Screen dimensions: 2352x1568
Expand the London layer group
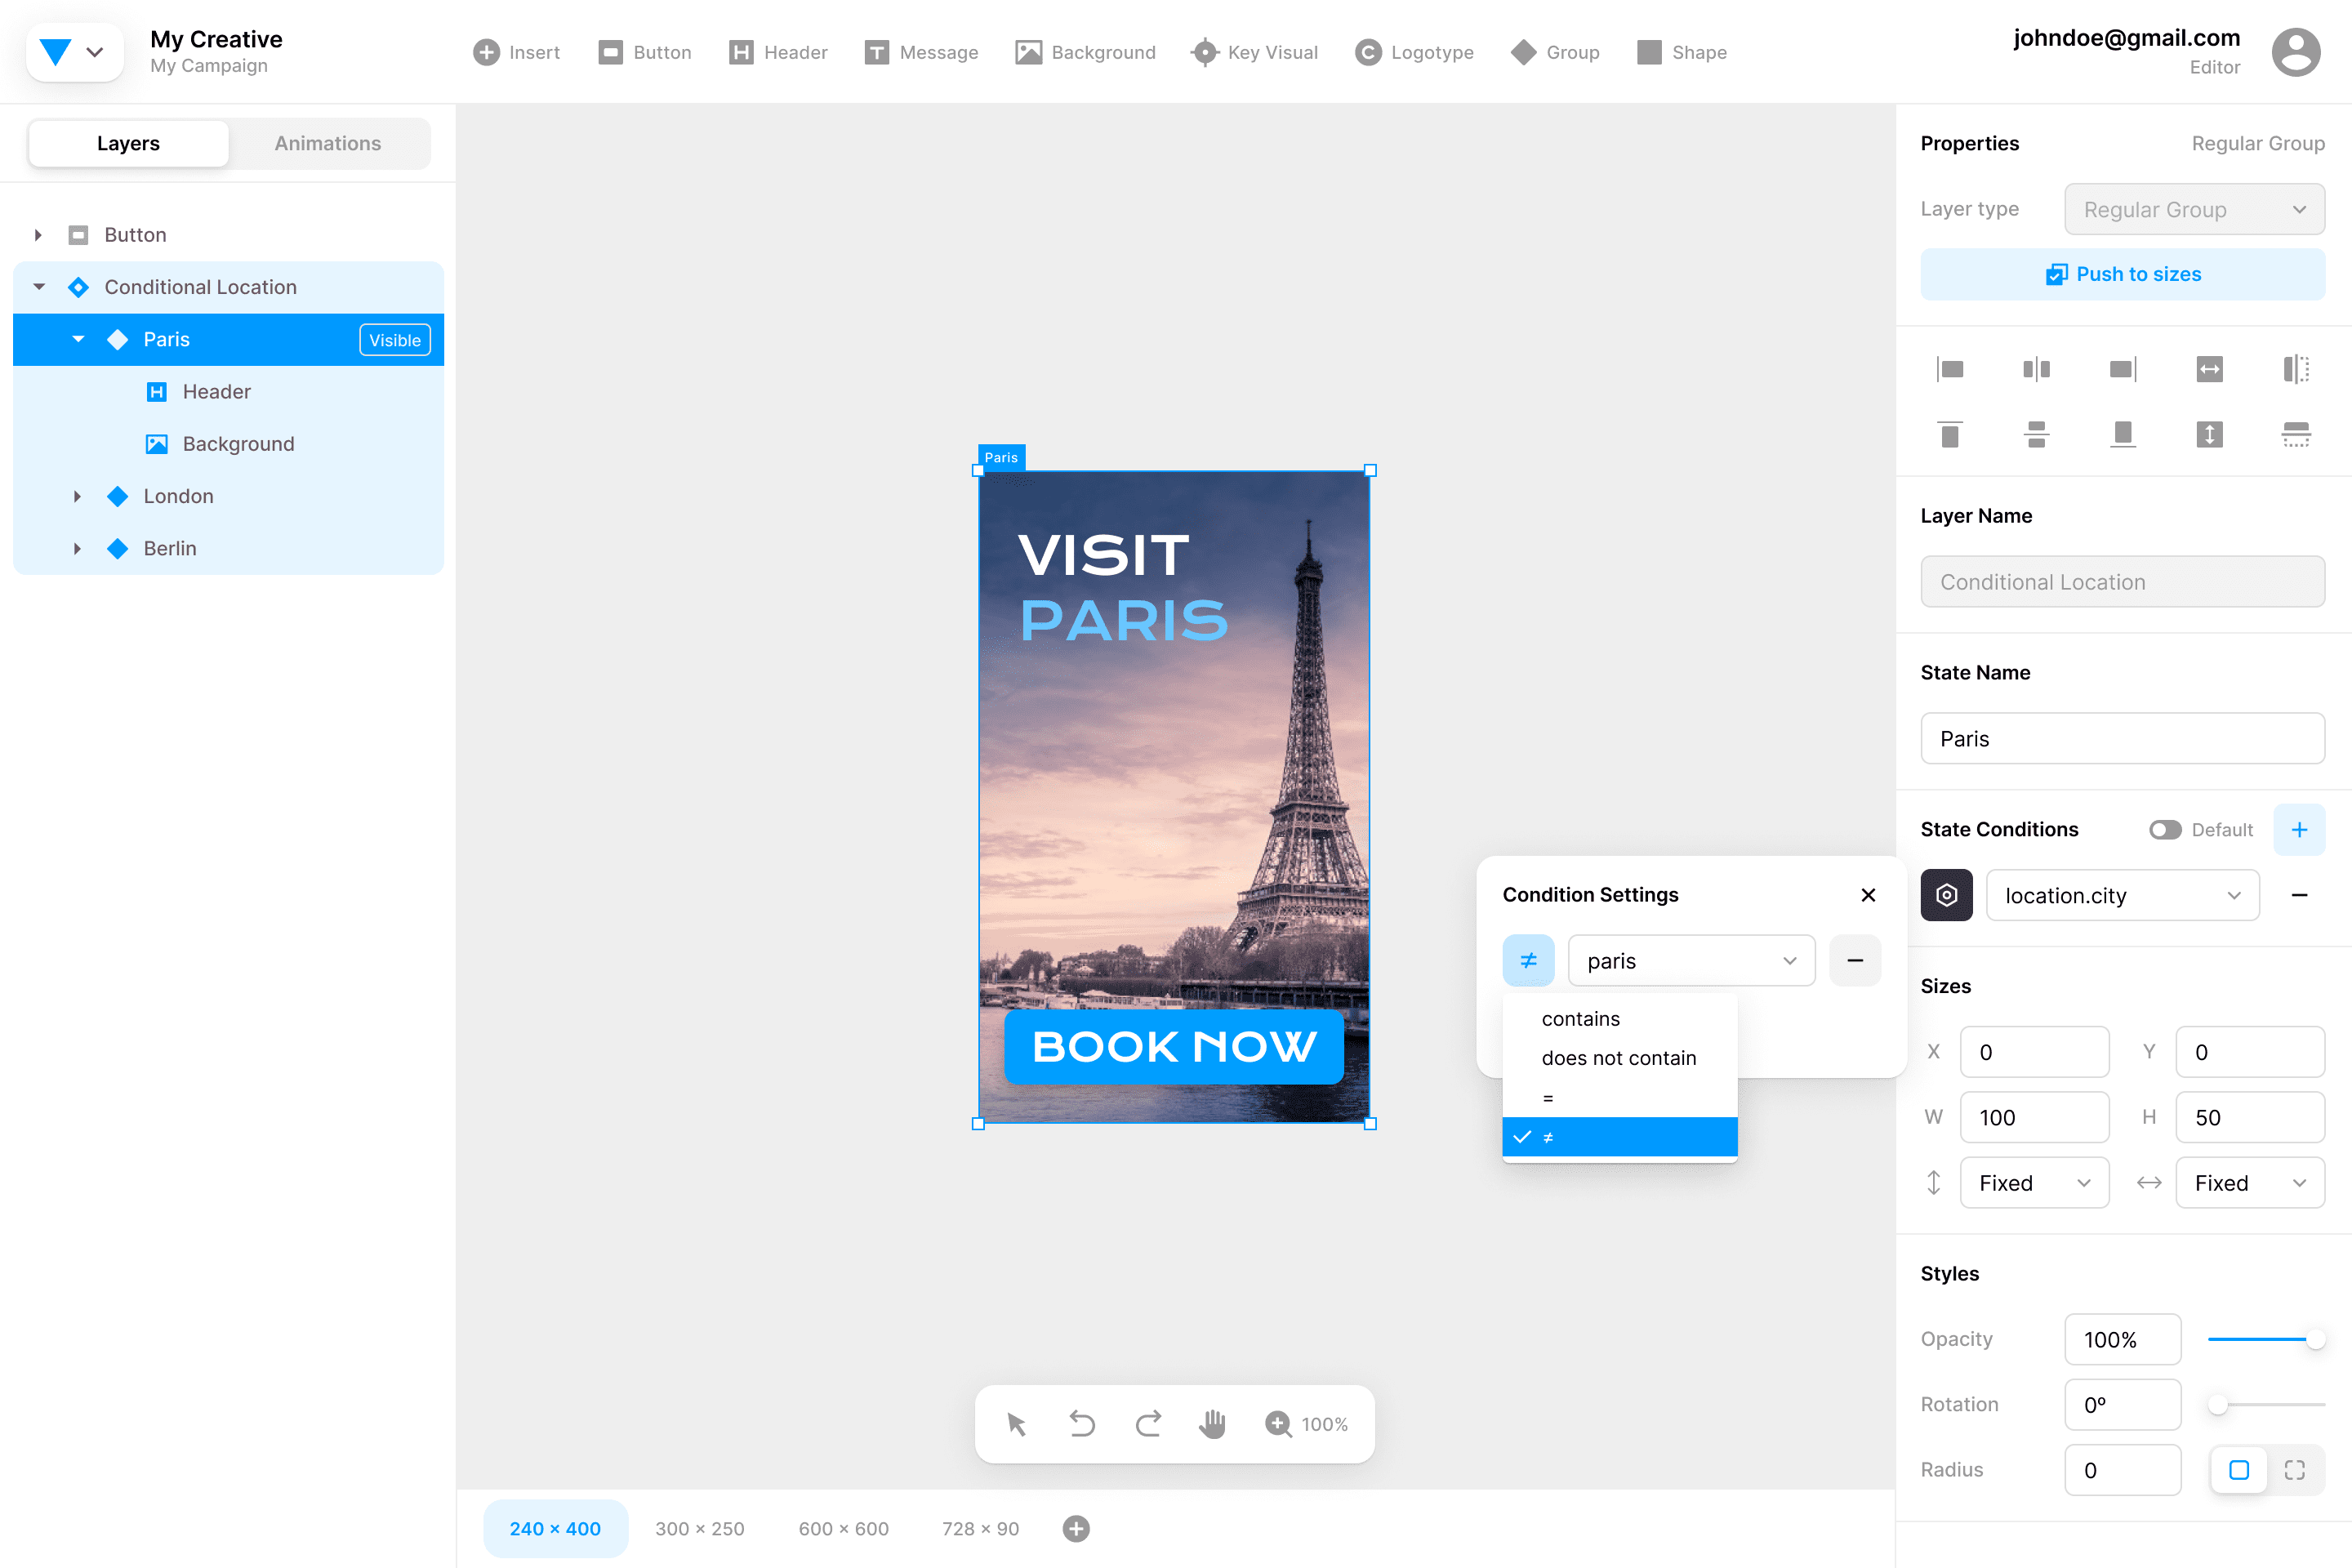pos(77,496)
